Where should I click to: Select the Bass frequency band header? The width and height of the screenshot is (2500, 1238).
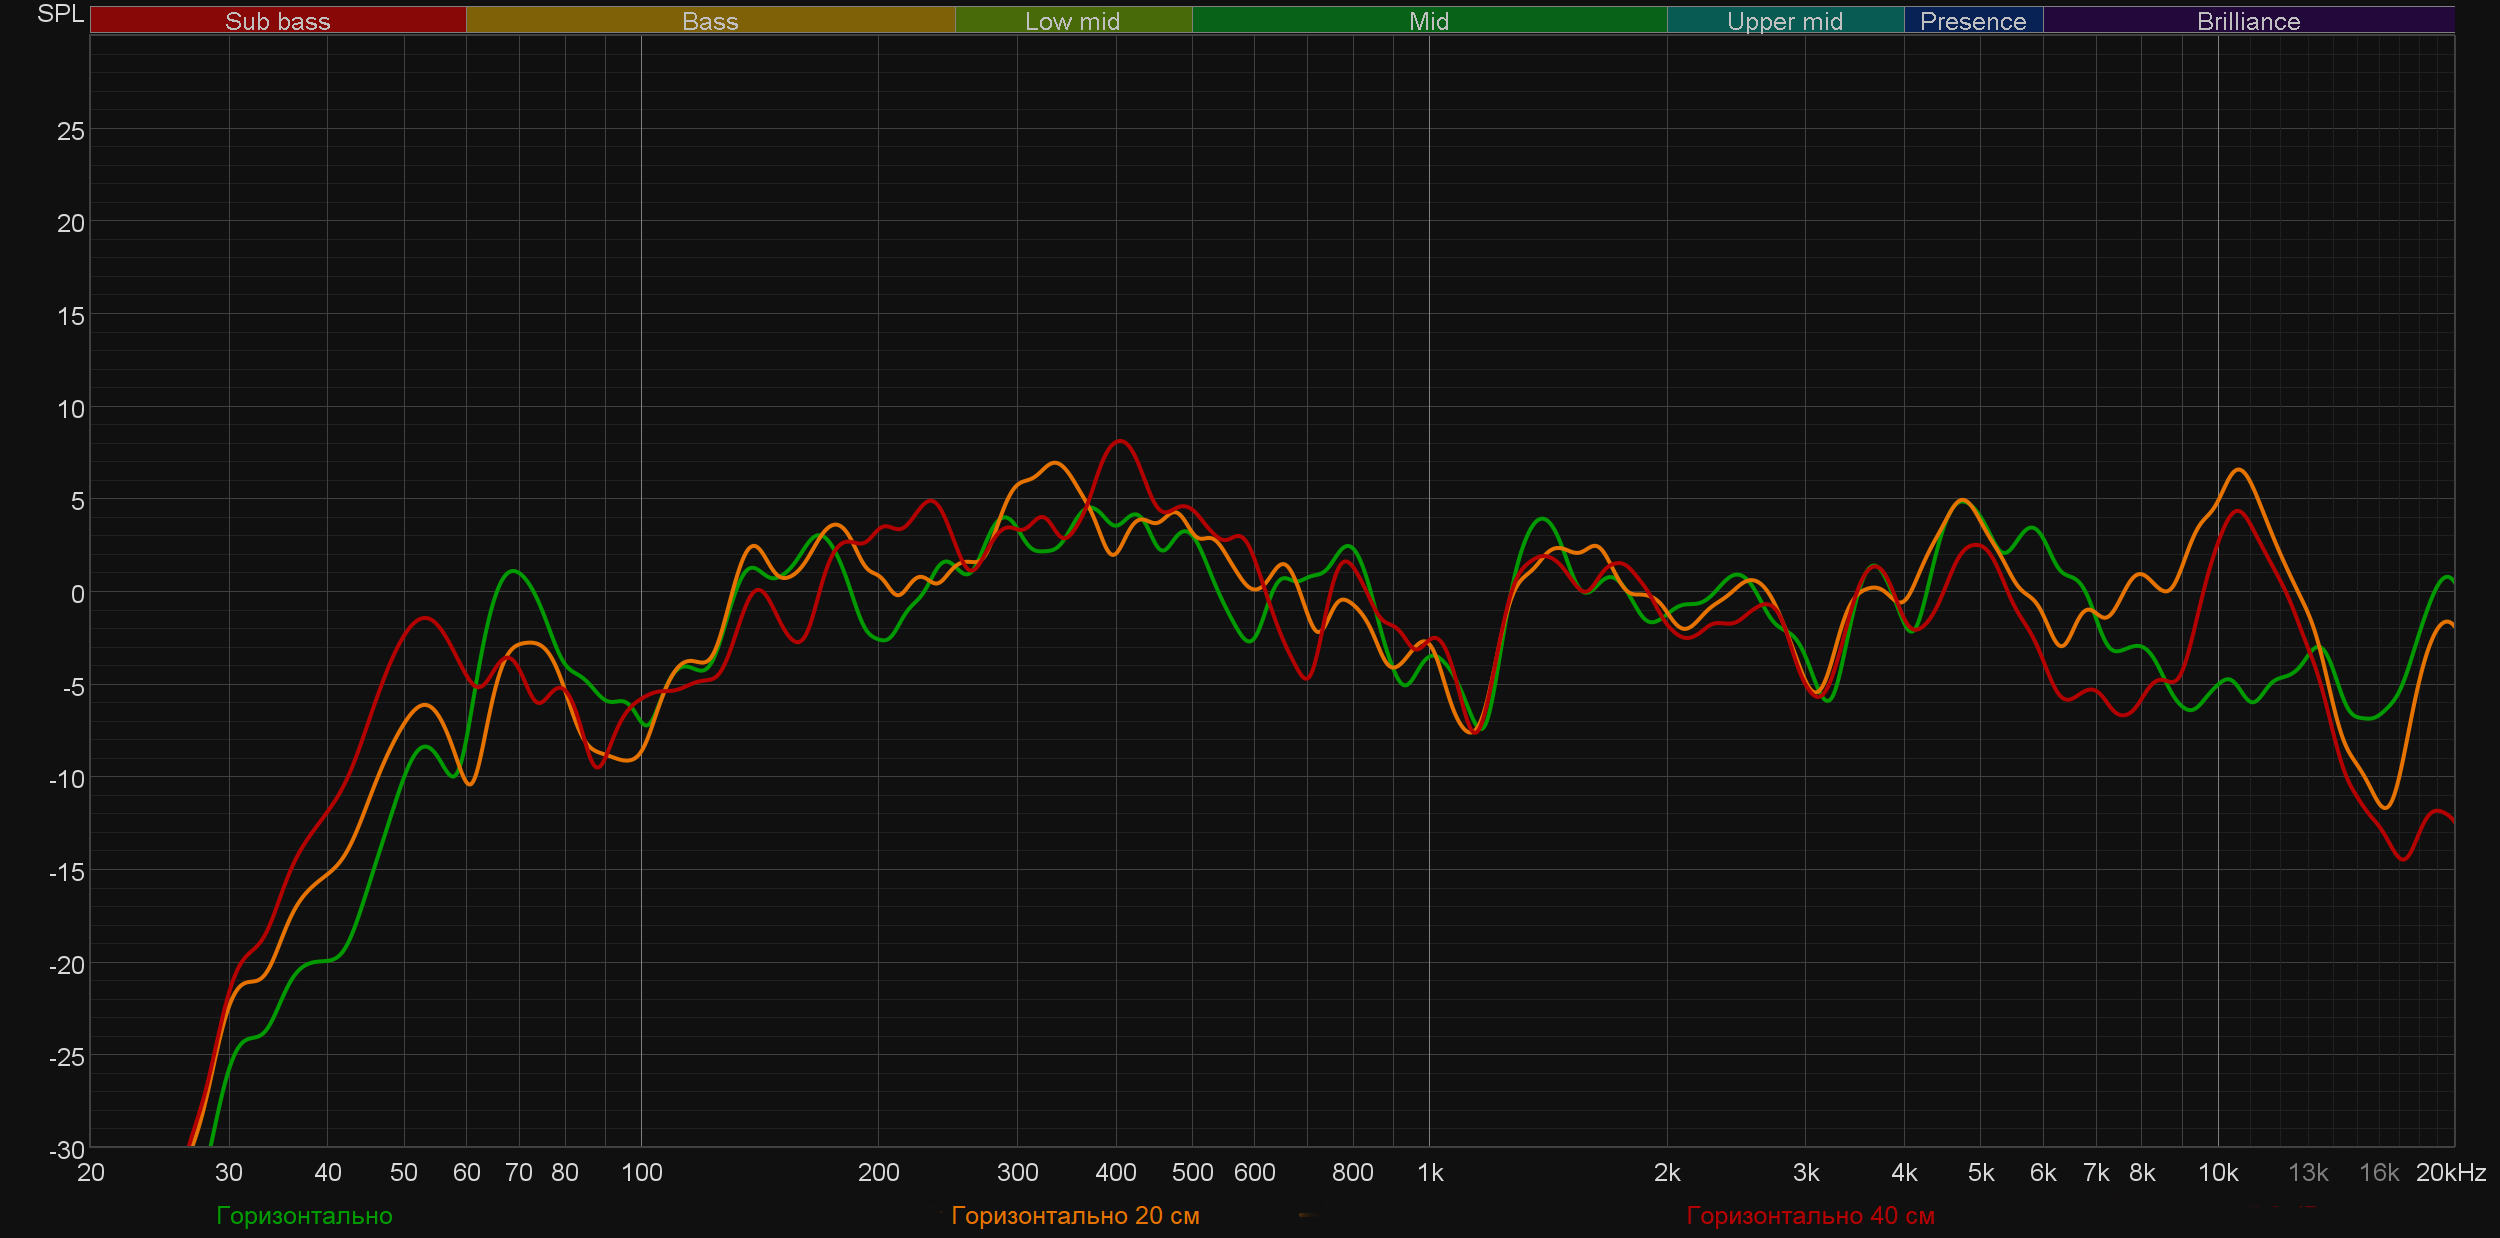(x=710, y=21)
